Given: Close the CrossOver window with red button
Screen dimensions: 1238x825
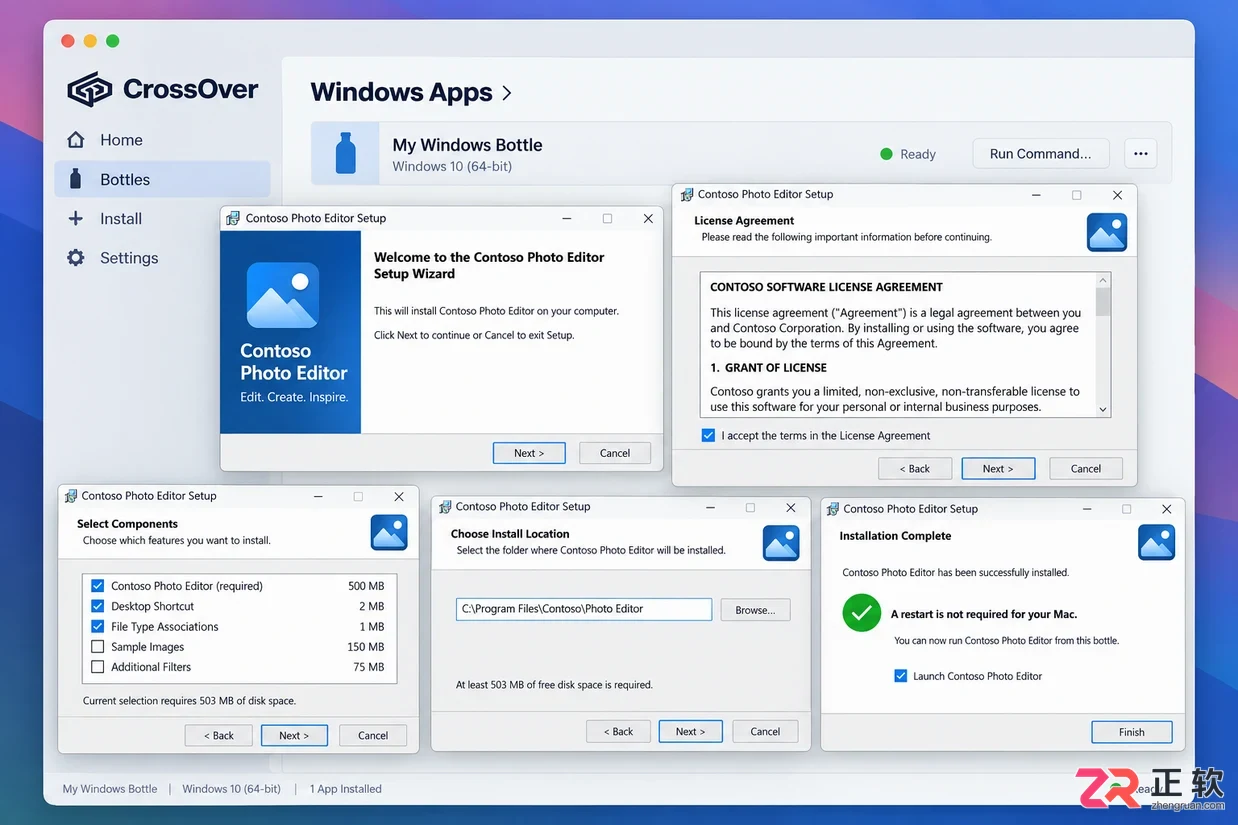Looking at the screenshot, I should (x=68, y=41).
